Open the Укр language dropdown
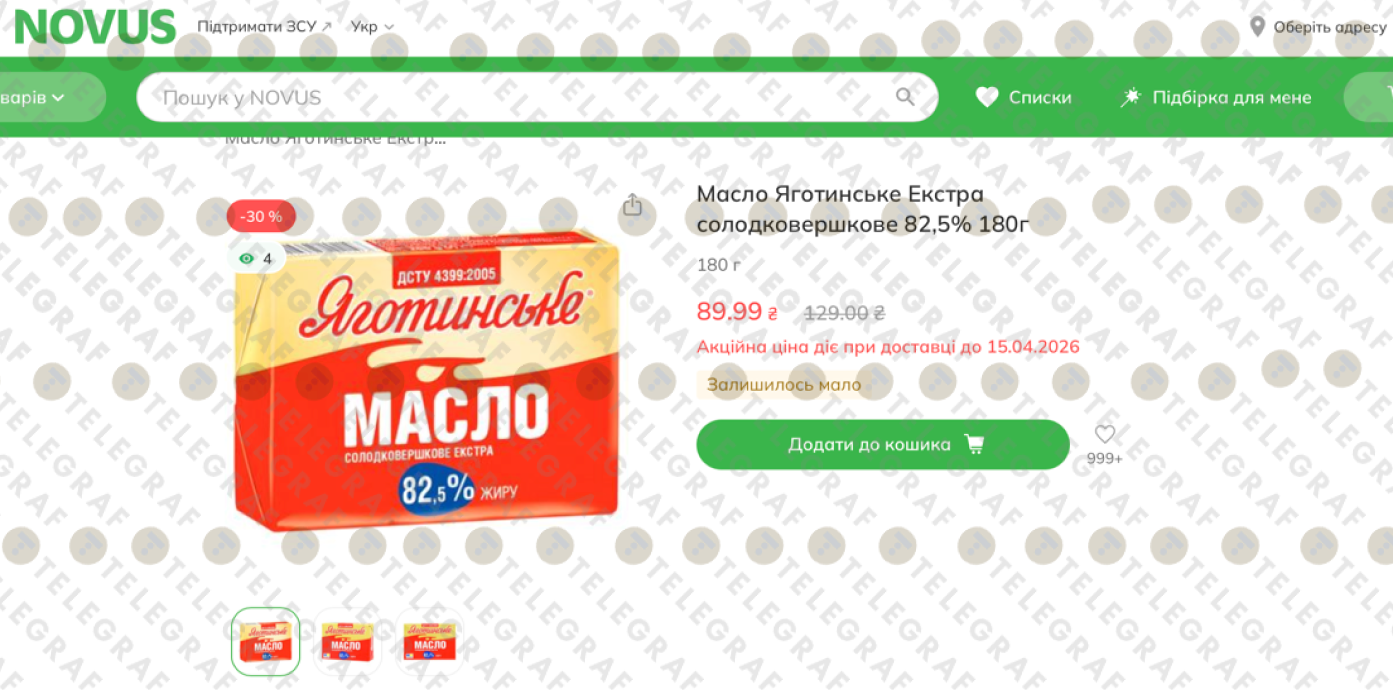The height and width of the screenshot is (690, 1393). pos(372,27)
